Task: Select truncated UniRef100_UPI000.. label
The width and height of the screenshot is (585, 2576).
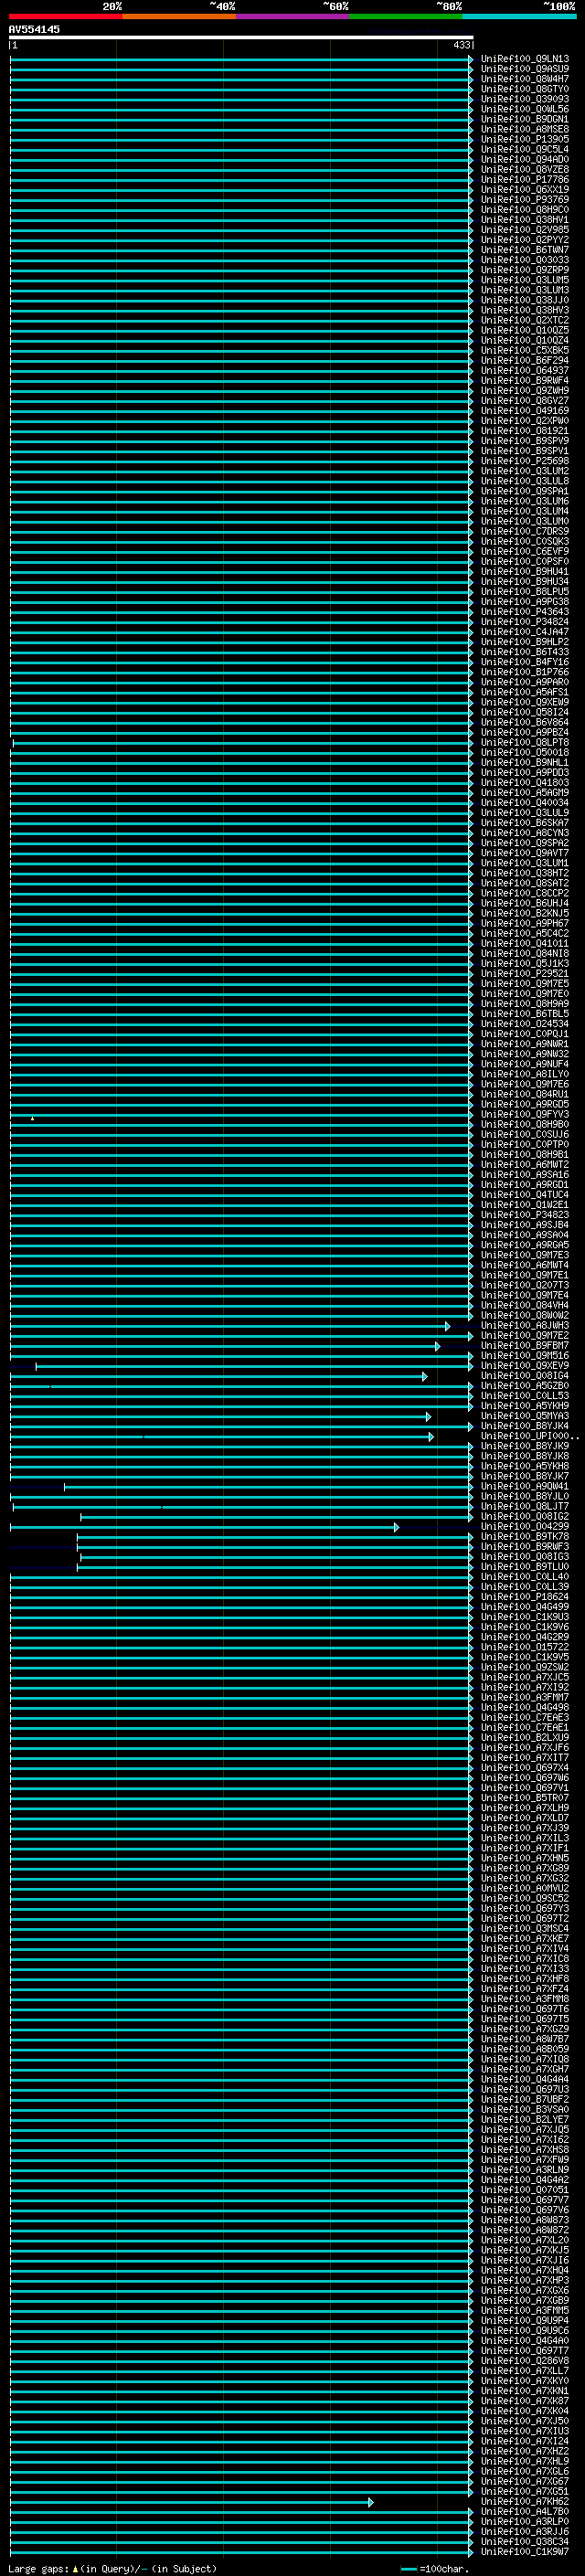Action: (530, 1436)
